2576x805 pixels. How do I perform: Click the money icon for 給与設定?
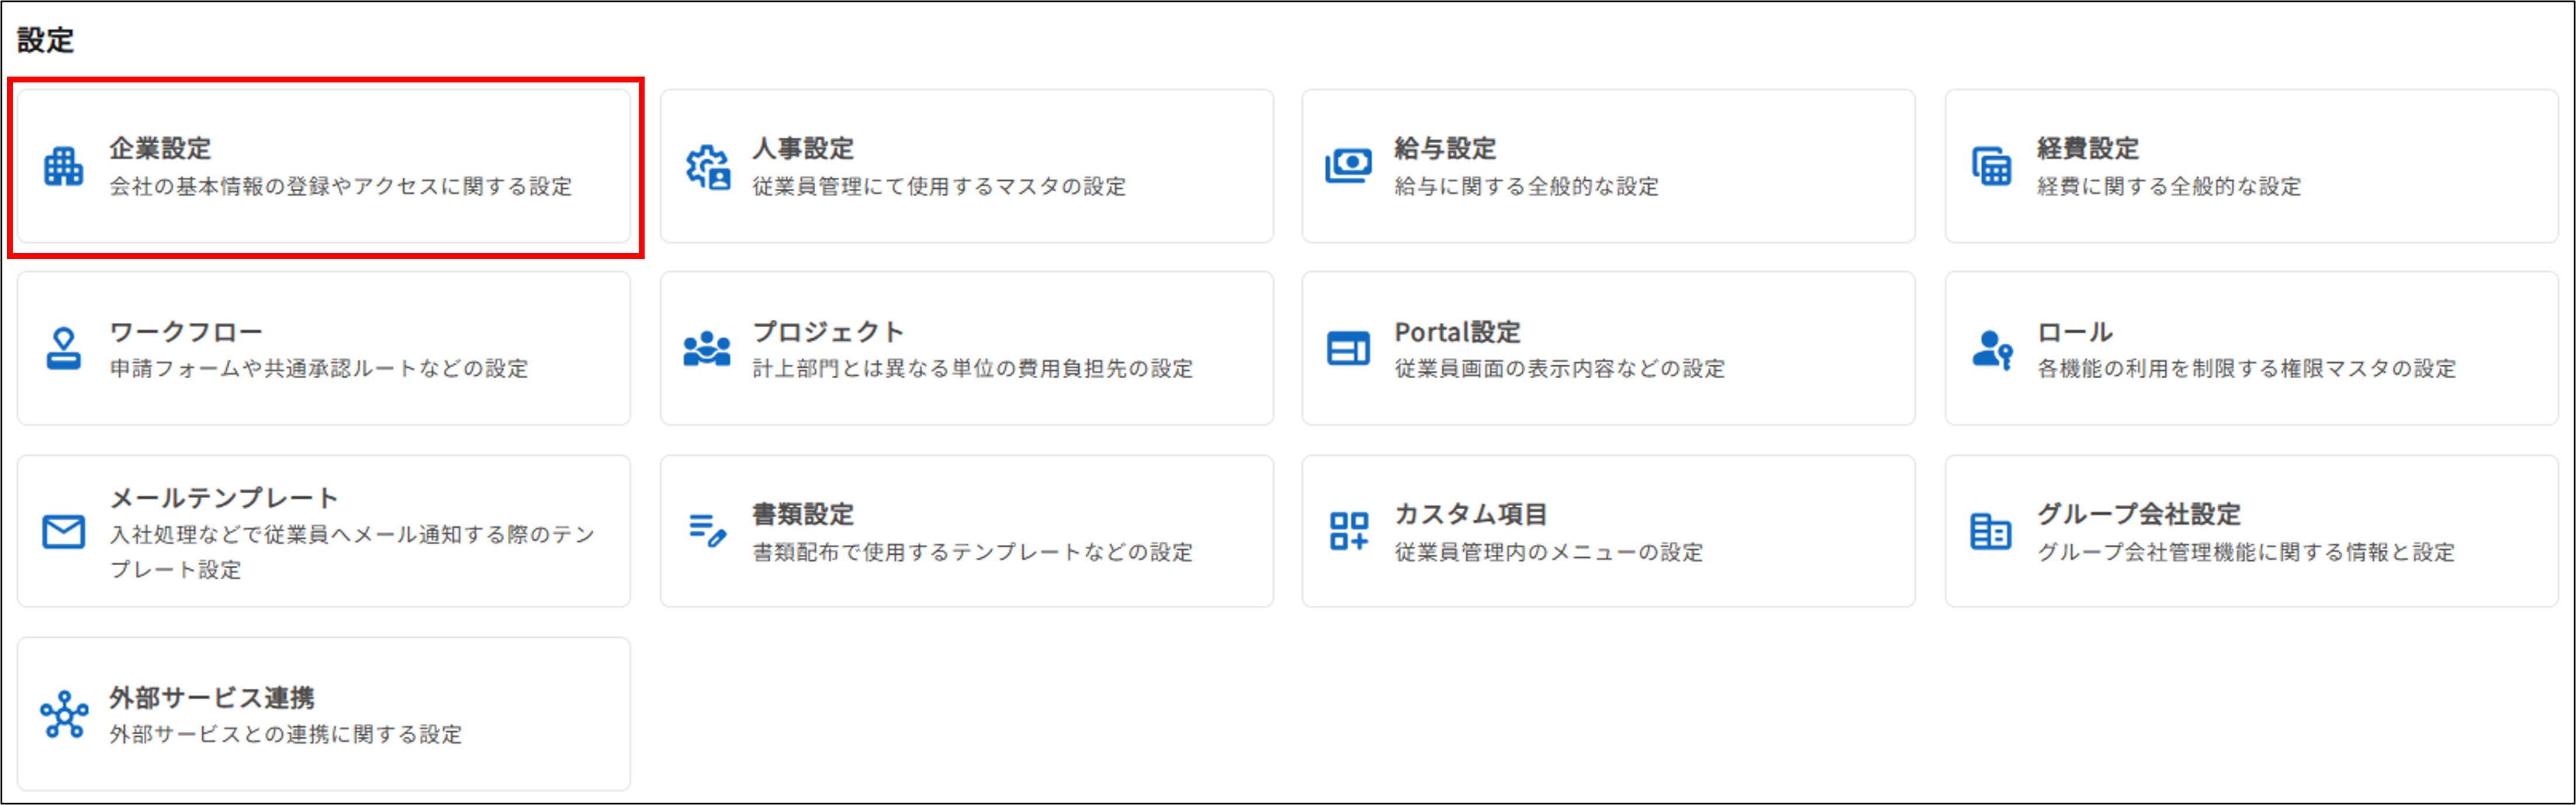[x=1348, y=166]
